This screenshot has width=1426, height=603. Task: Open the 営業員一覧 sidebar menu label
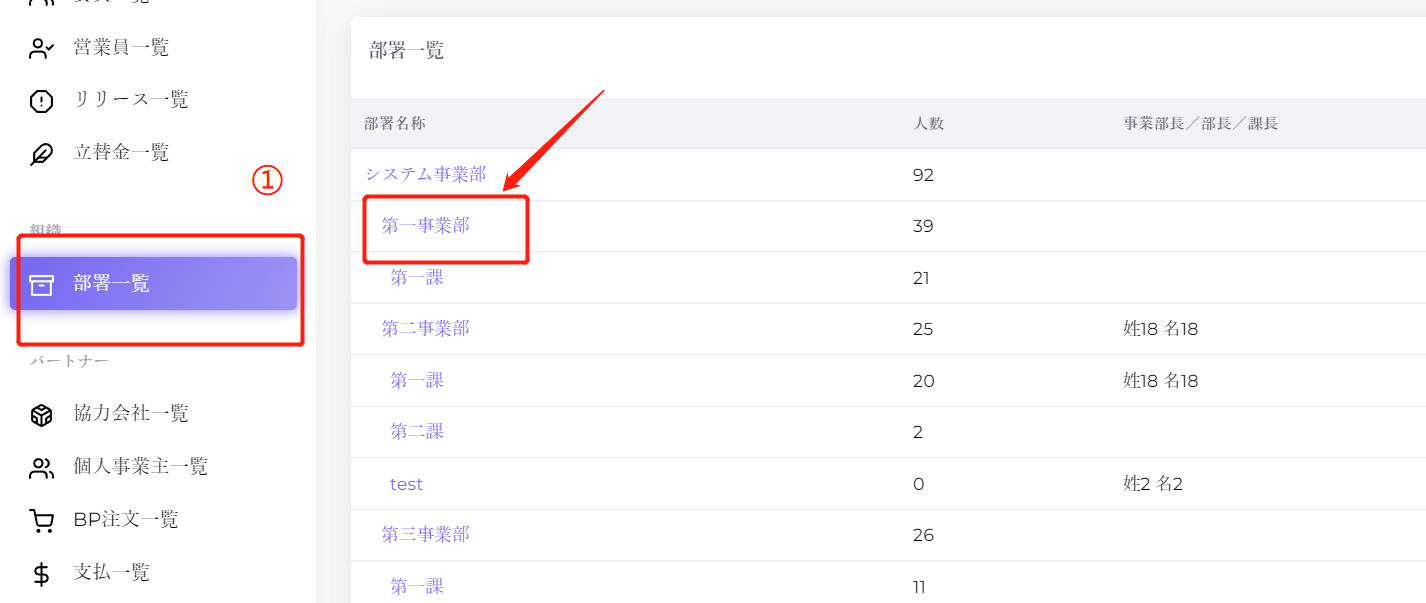click(x=121, y=47)
